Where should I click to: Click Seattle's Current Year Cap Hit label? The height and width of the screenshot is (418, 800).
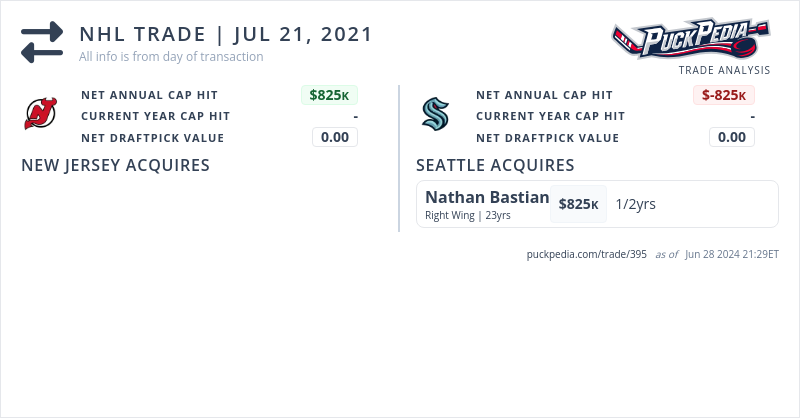coord(550,116)
